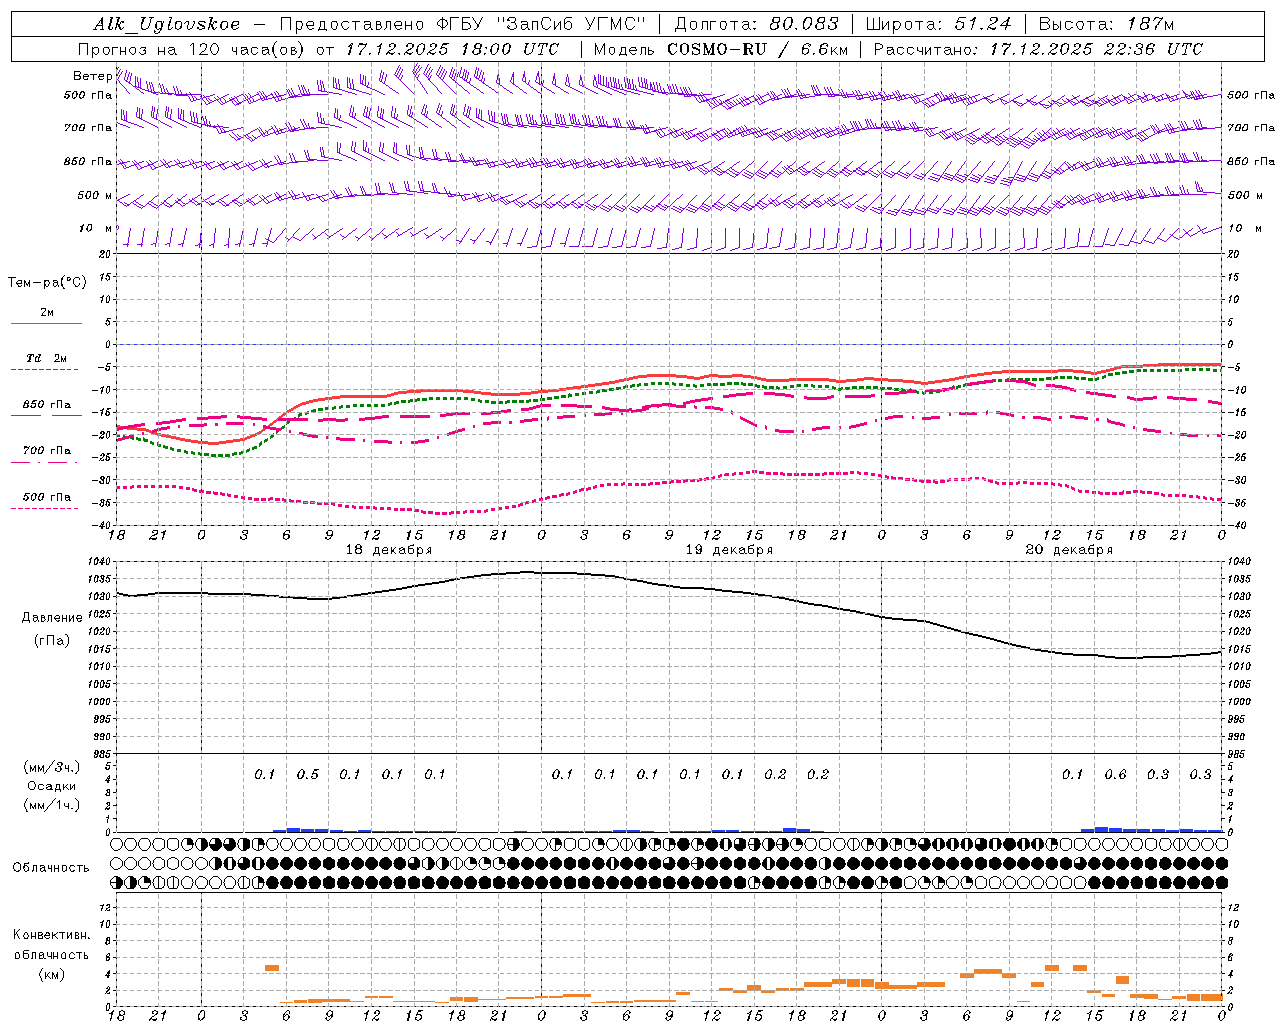Click the (км) unit under convective cloudiness
The height and width of the screenshot is (1024, 1280).
click(x=52, y=974)
